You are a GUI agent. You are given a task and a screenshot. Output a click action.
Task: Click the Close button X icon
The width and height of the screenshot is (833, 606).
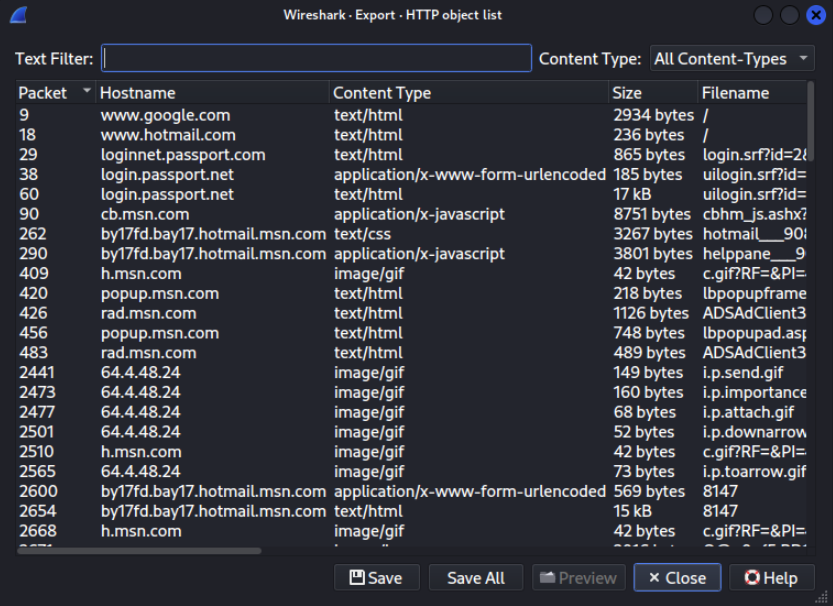point(653,578)
